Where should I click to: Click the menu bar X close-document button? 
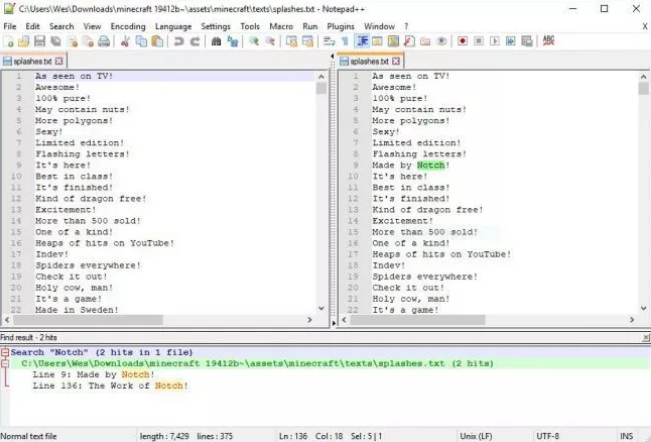click(645, 26)
